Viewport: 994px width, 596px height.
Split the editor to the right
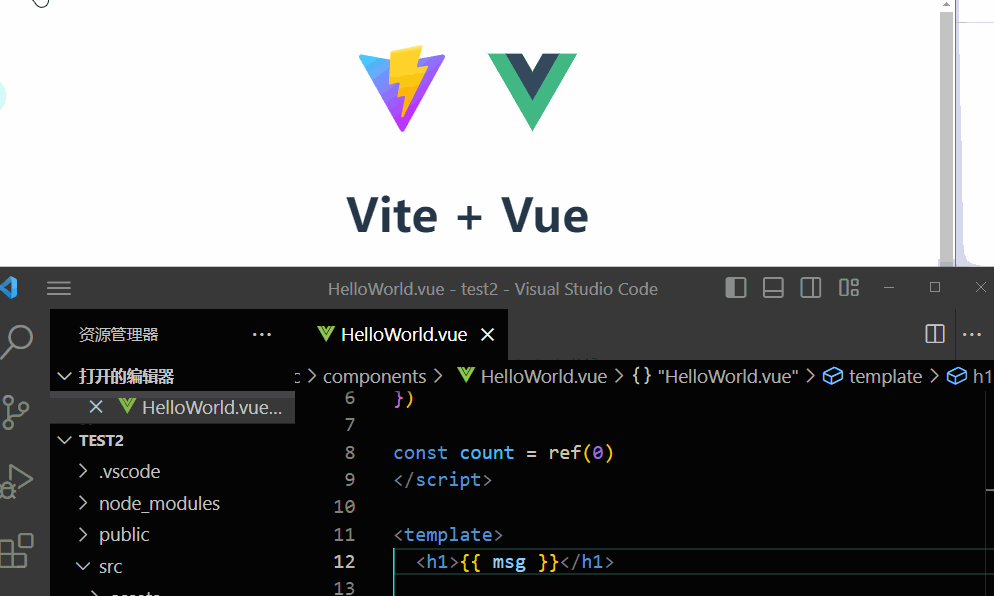(x=935, y=334)
